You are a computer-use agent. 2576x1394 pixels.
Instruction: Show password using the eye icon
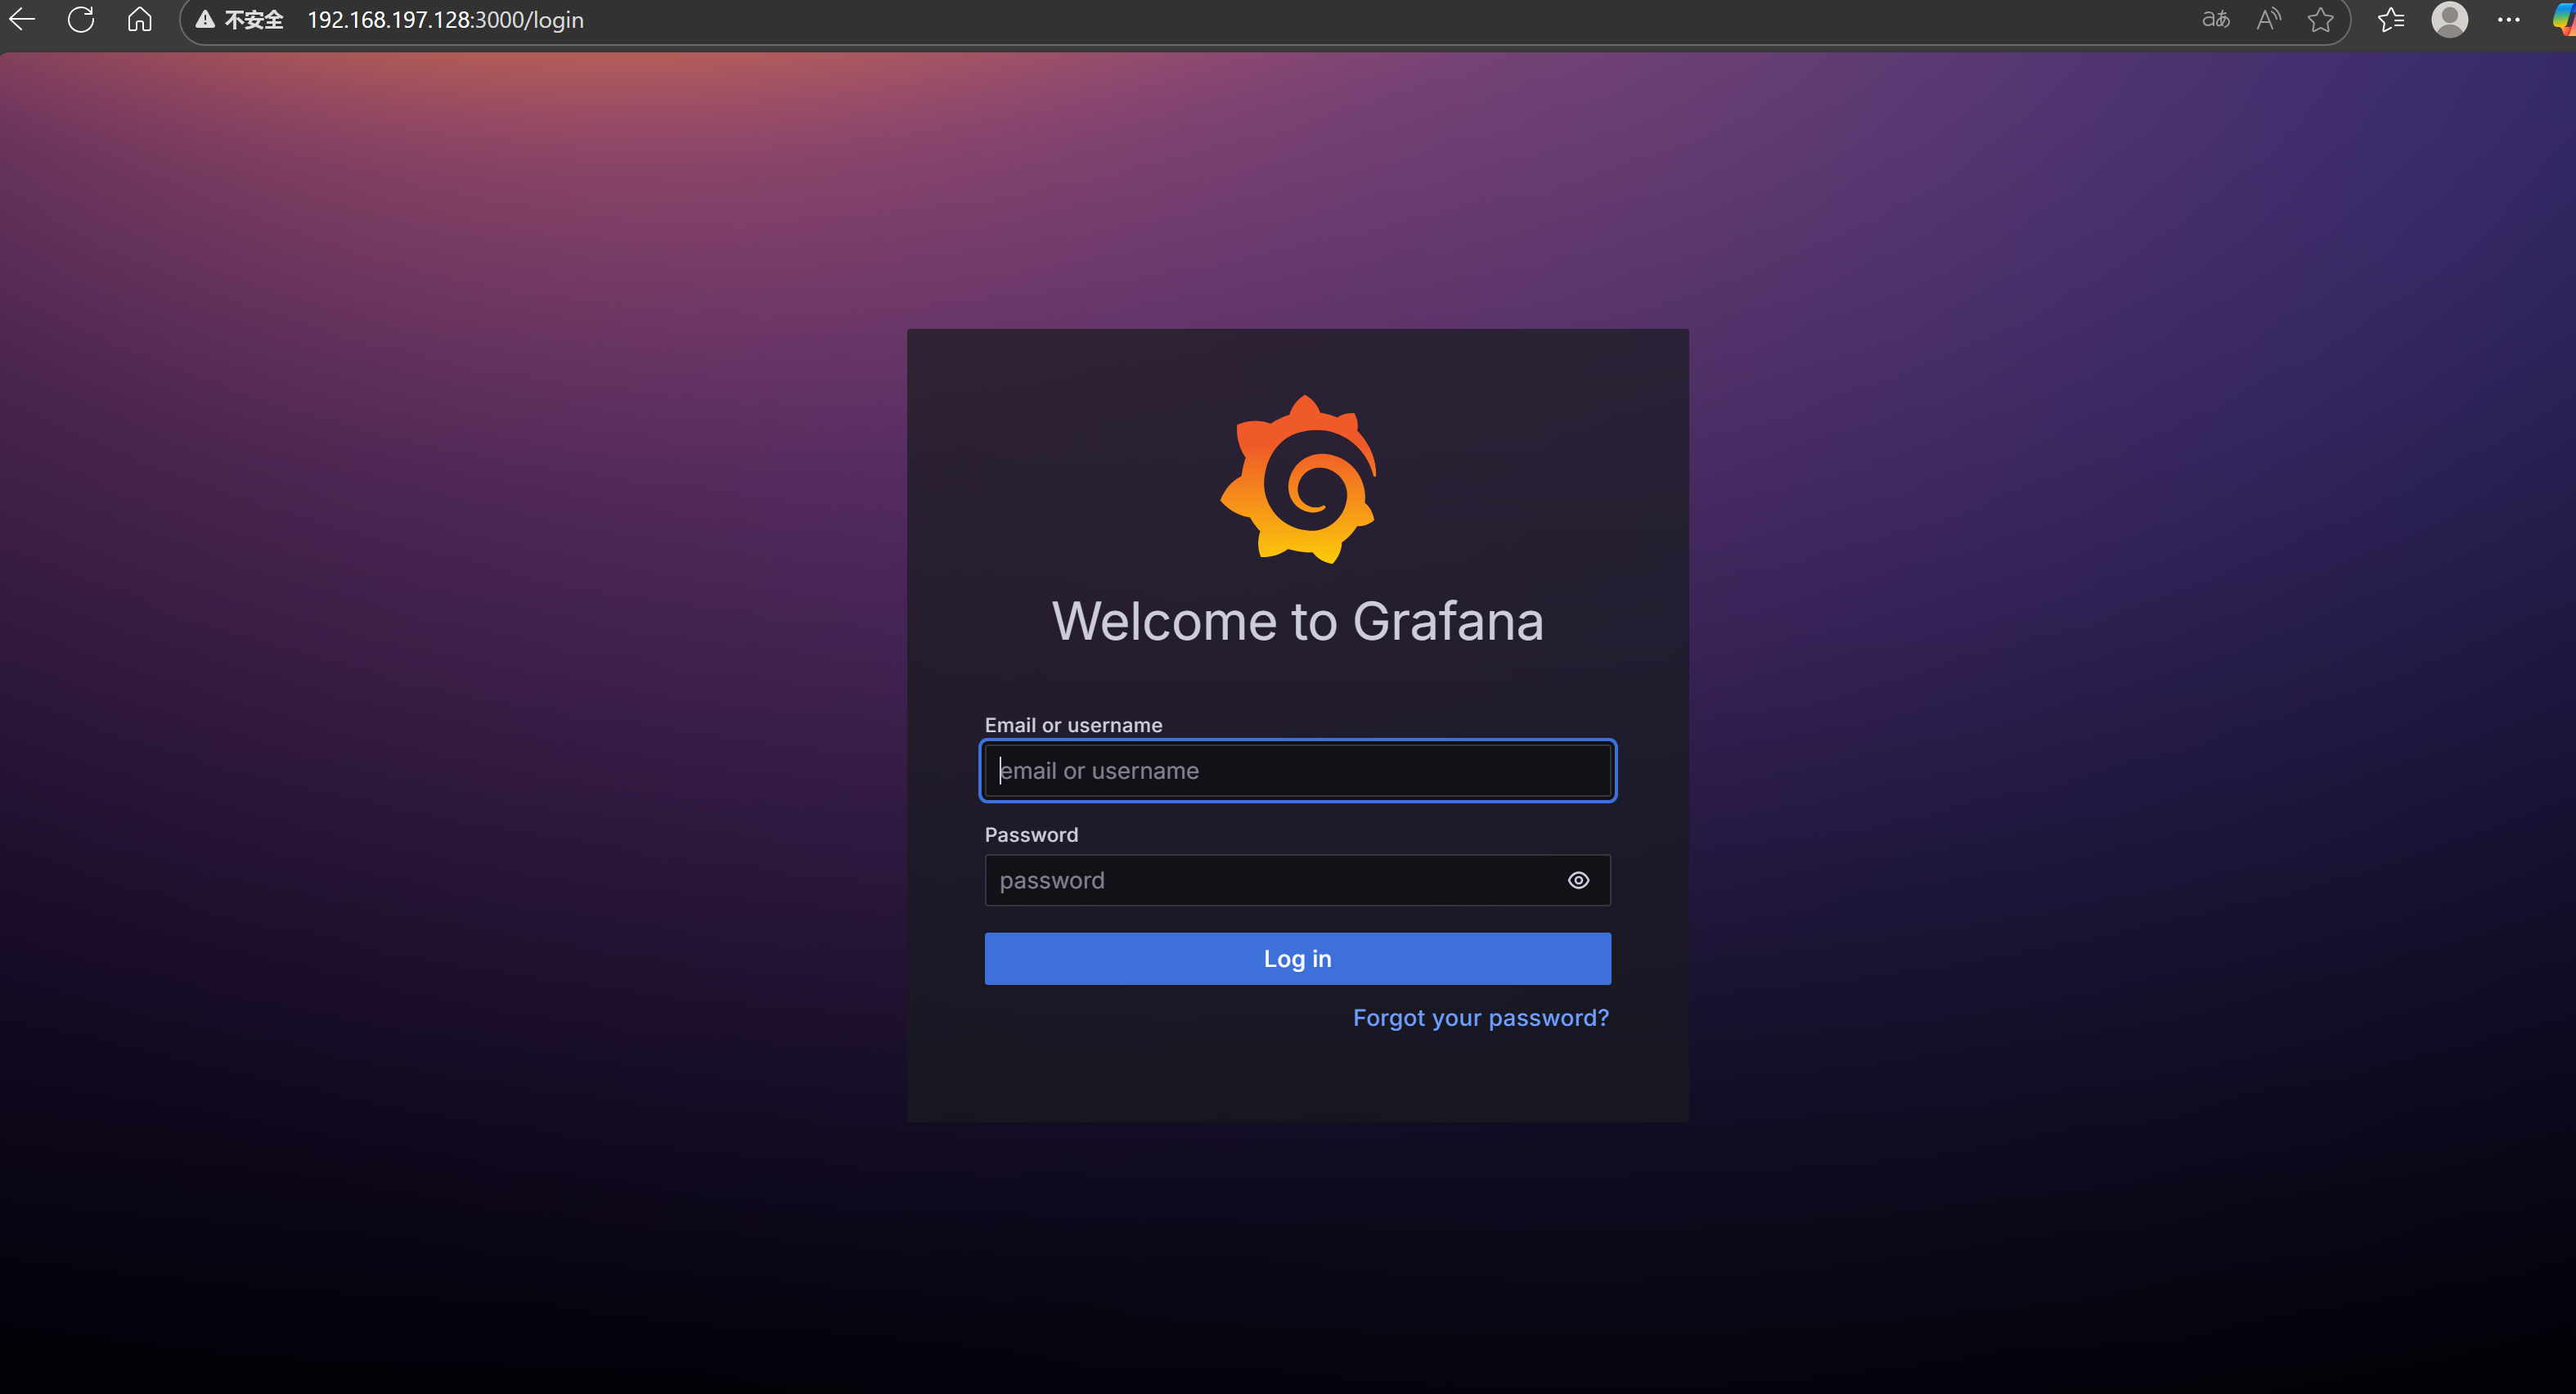tap(1578, 880)
